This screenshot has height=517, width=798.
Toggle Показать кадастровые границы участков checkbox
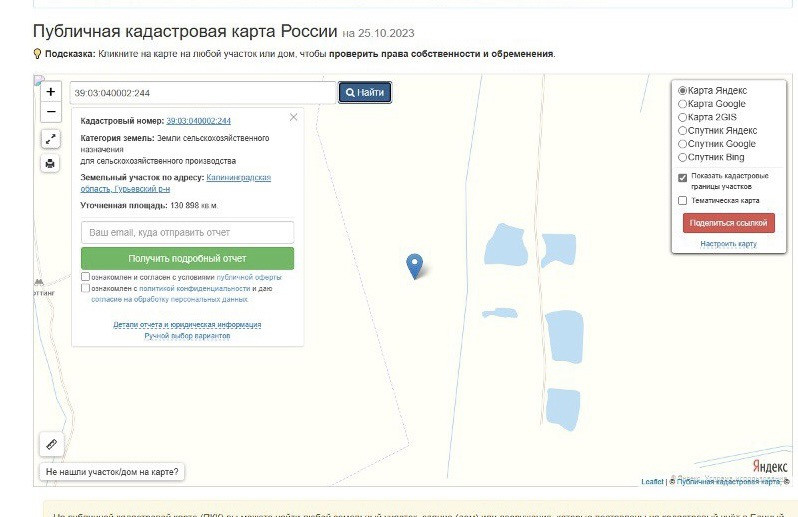(682, 178)
